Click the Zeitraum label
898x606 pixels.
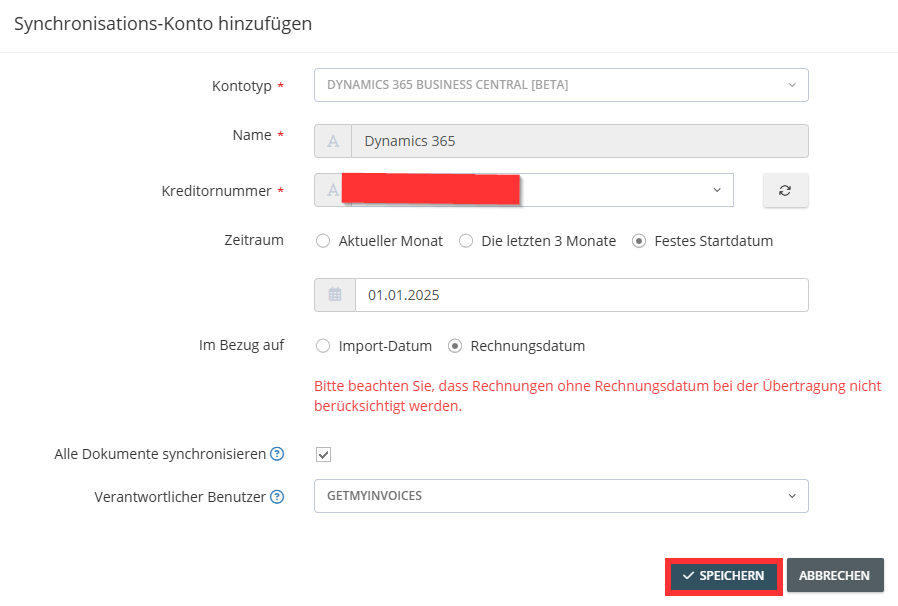tap(254, 240)
